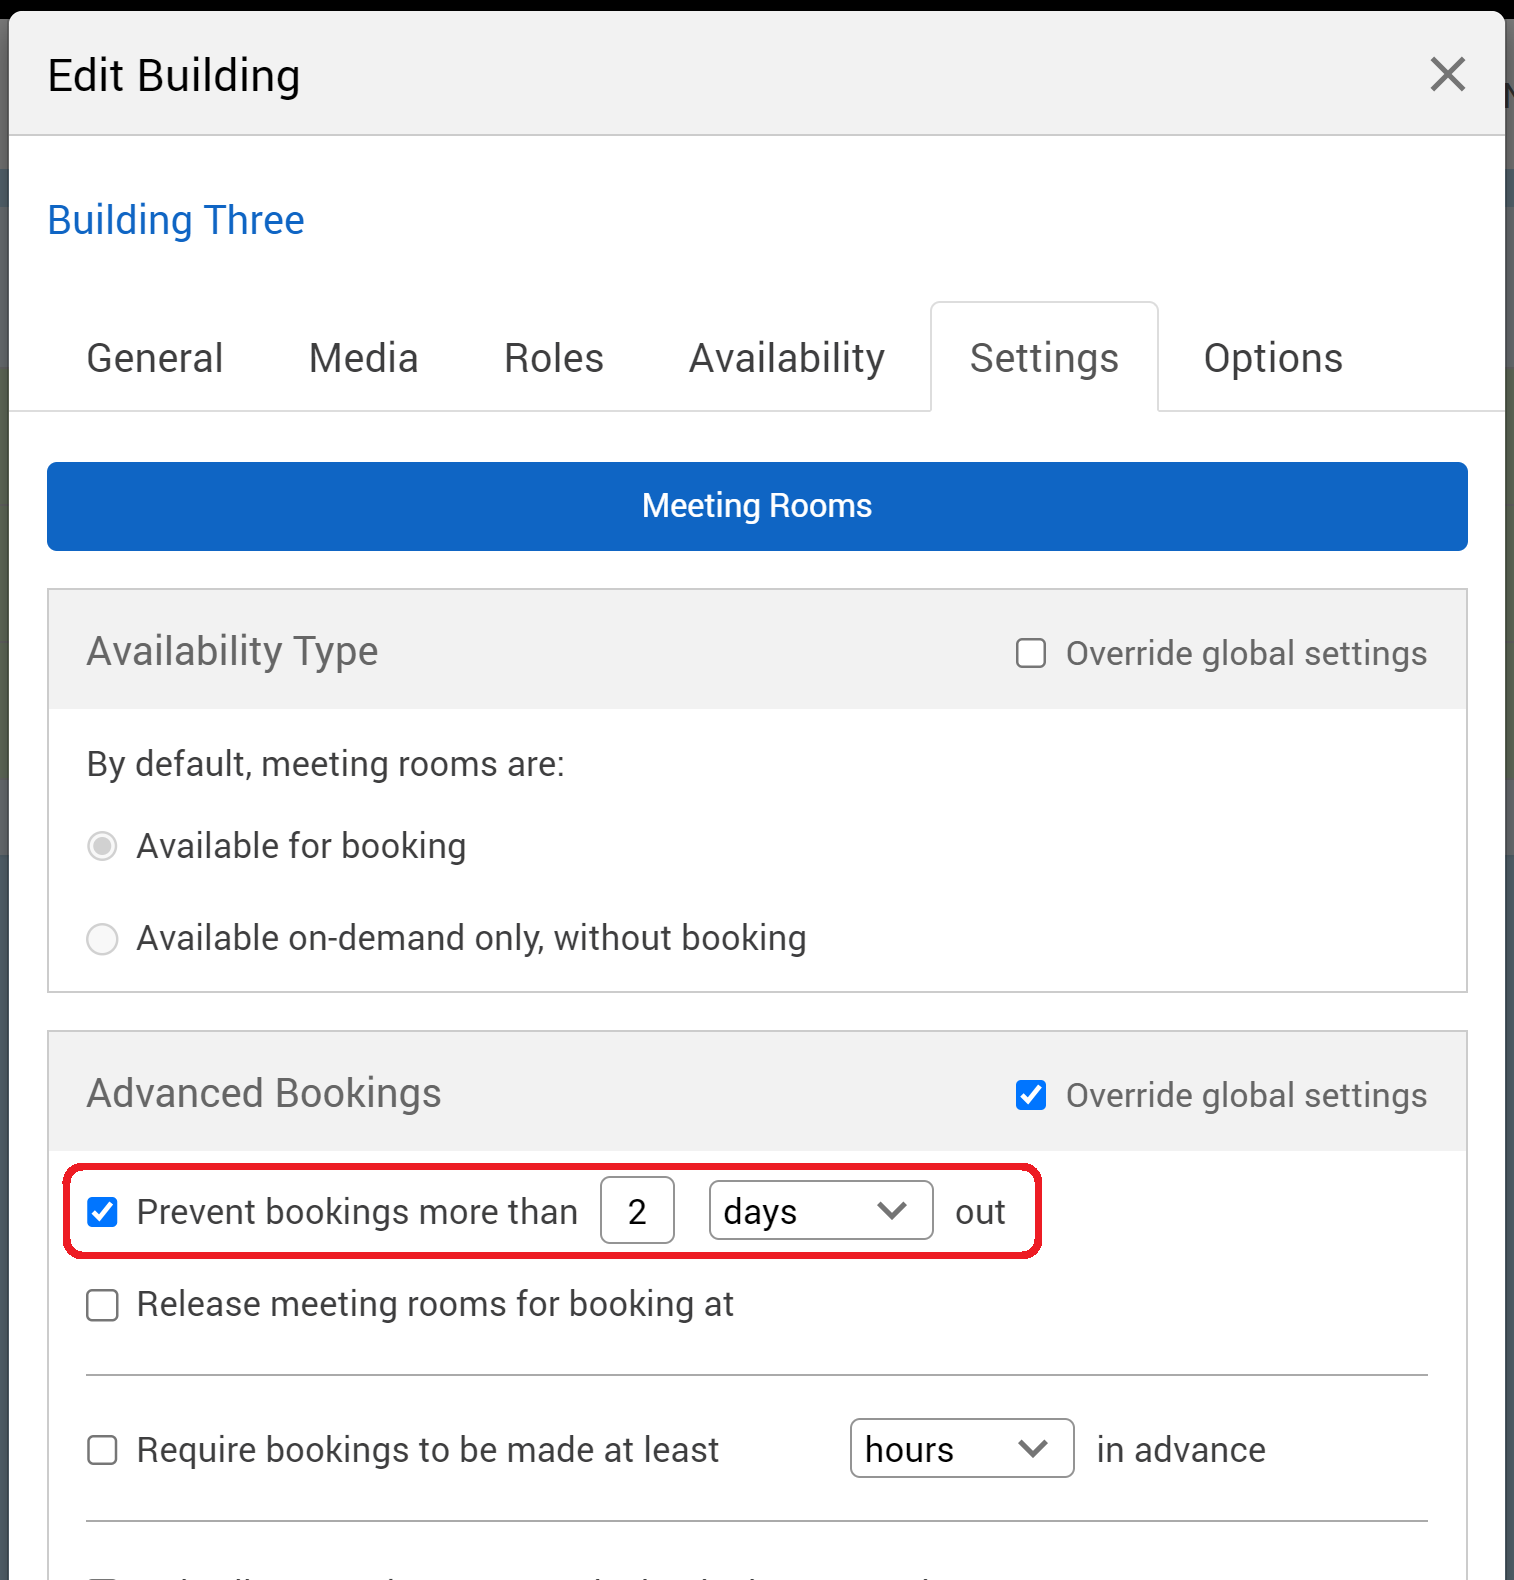
Task: Check Release meeting rooms for booking at
Action: point(102,1305)
